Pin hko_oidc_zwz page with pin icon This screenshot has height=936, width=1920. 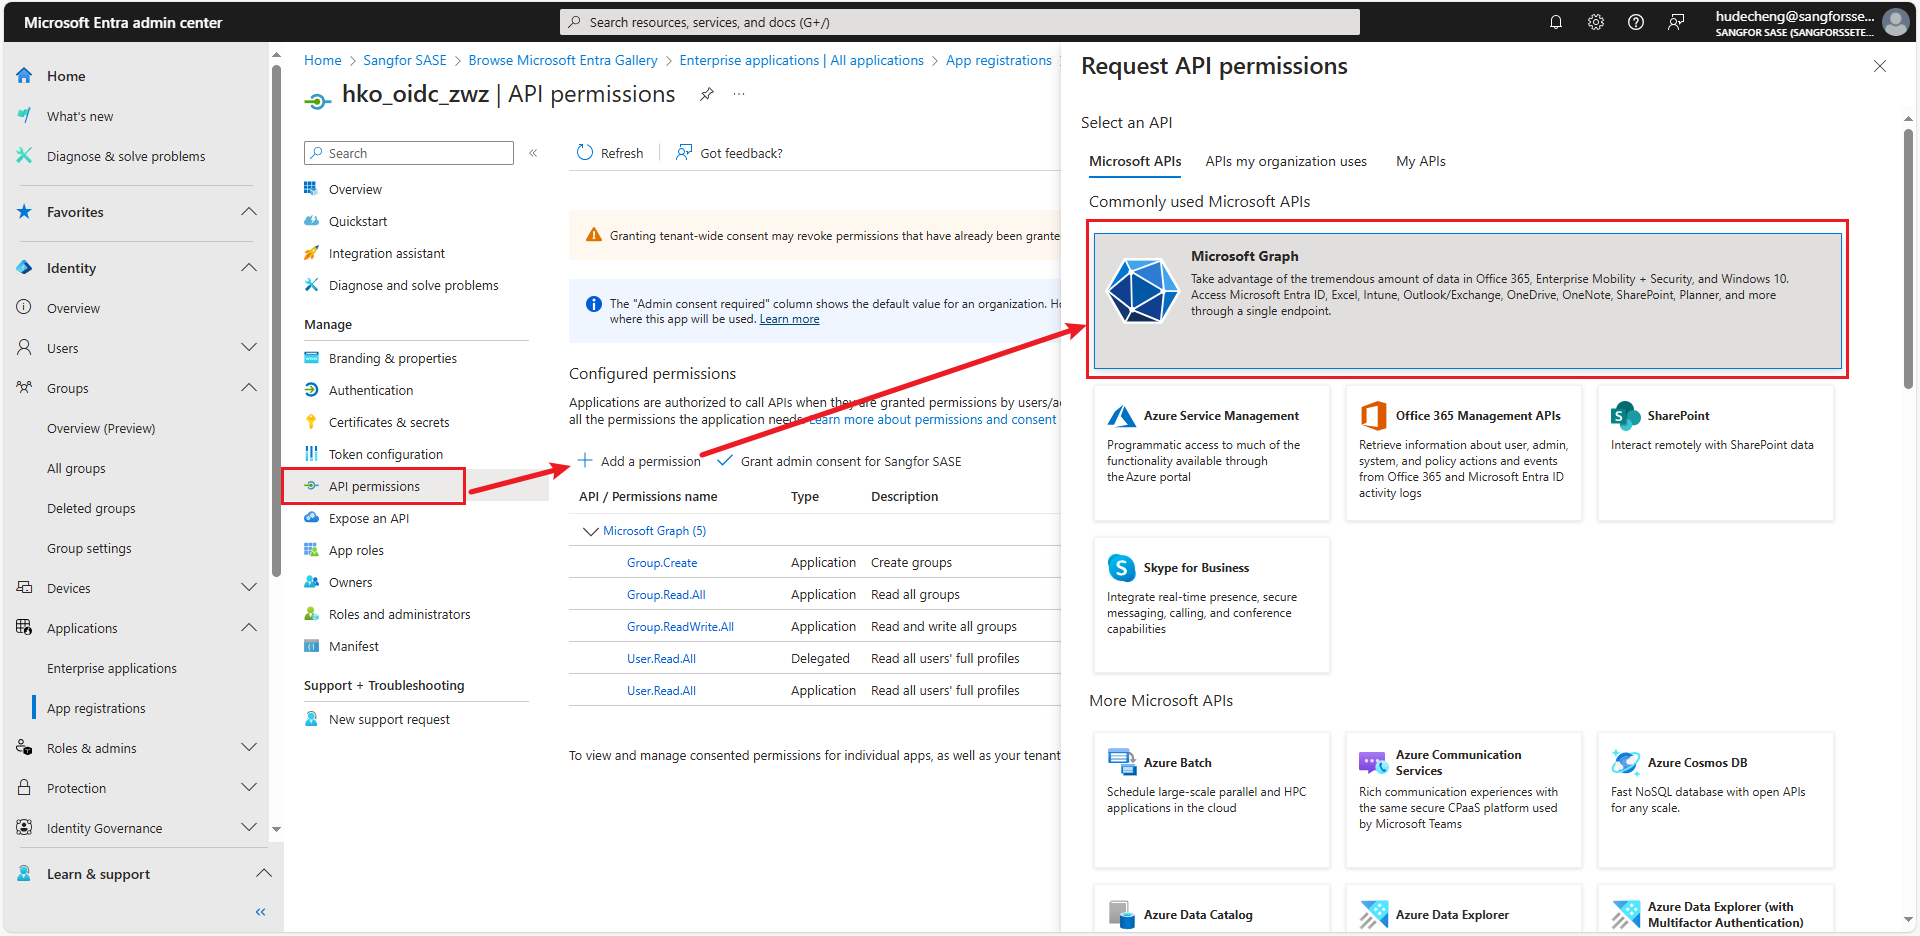[x=707, y=94]
